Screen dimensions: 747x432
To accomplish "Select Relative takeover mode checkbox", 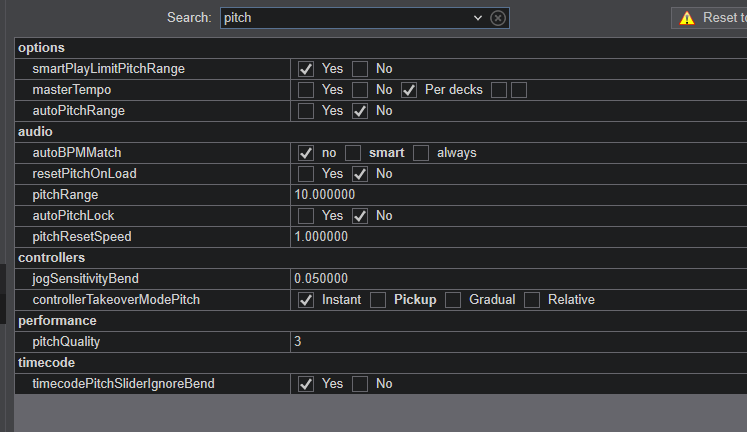I will (532, 300).
